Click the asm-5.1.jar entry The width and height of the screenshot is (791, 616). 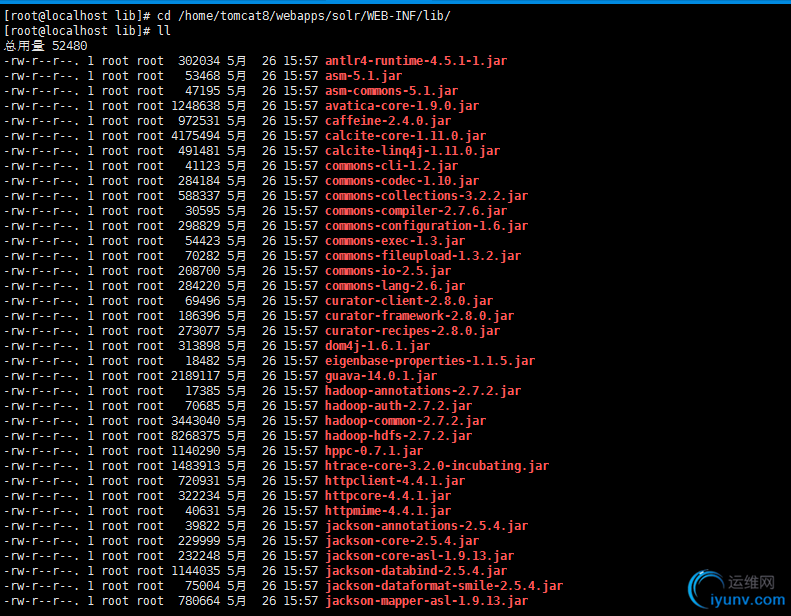[x=363, y=76]
